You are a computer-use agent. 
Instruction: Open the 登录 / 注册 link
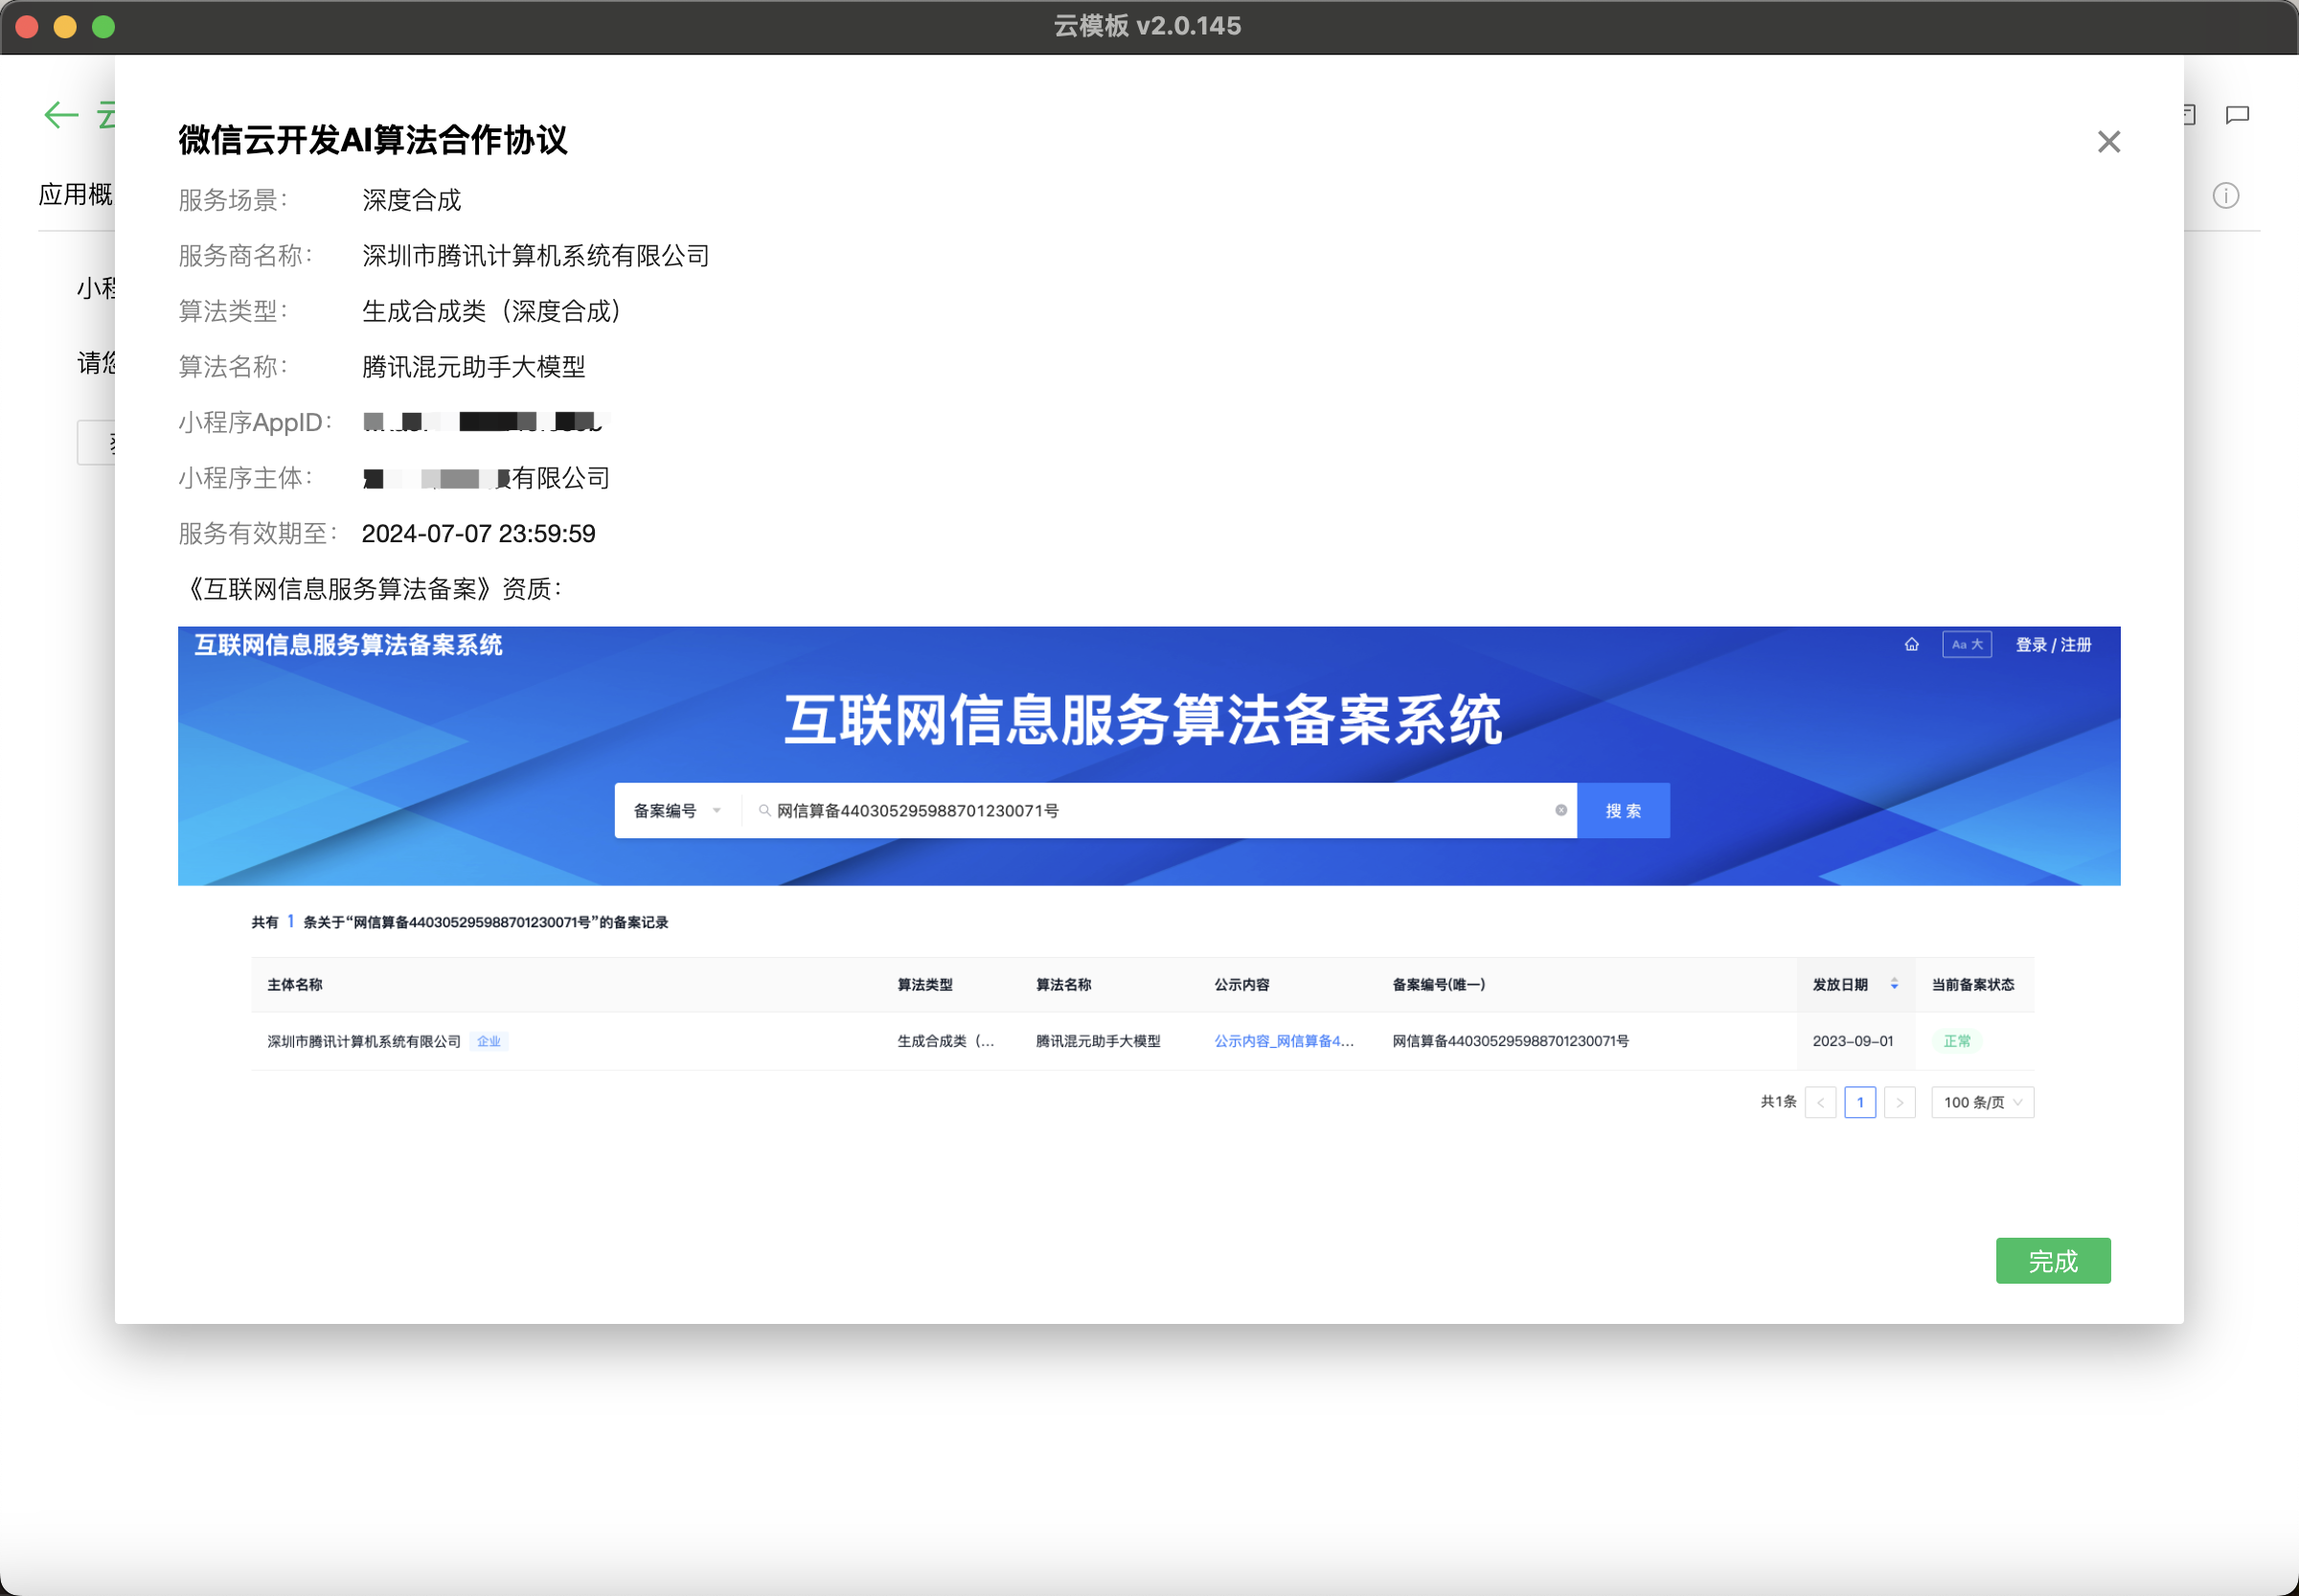pos(2052,645)
